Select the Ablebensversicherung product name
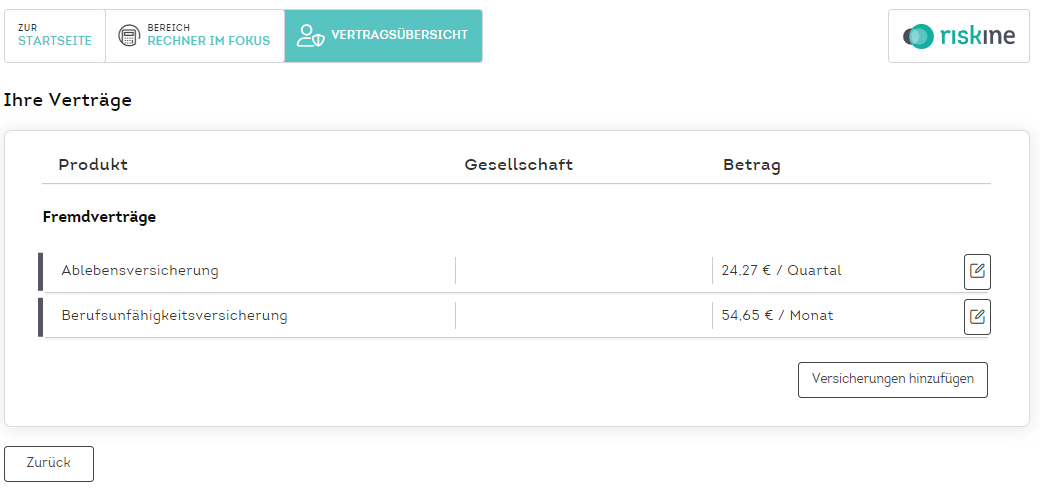 [140, 271]
